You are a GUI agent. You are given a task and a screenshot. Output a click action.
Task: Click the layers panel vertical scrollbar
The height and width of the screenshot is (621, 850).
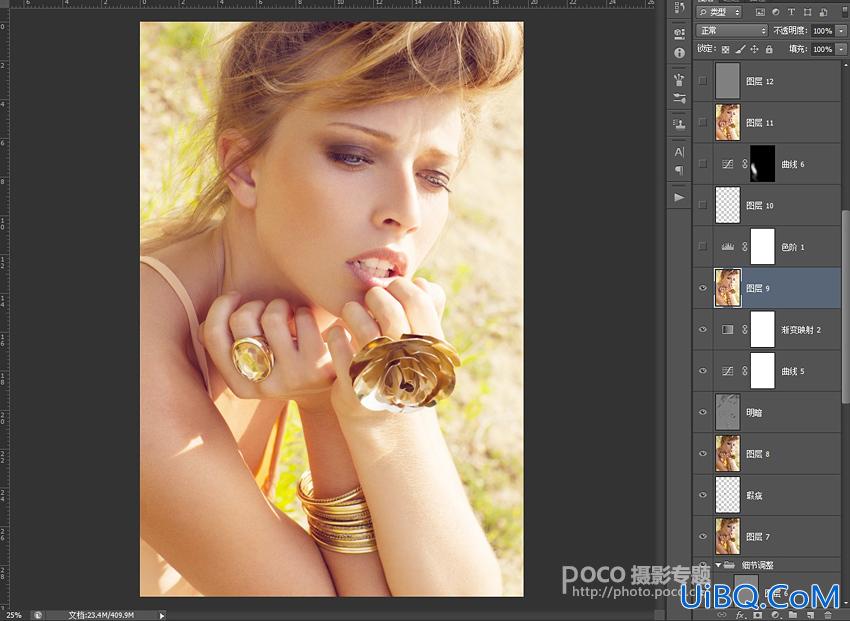(x=845, y=306)
